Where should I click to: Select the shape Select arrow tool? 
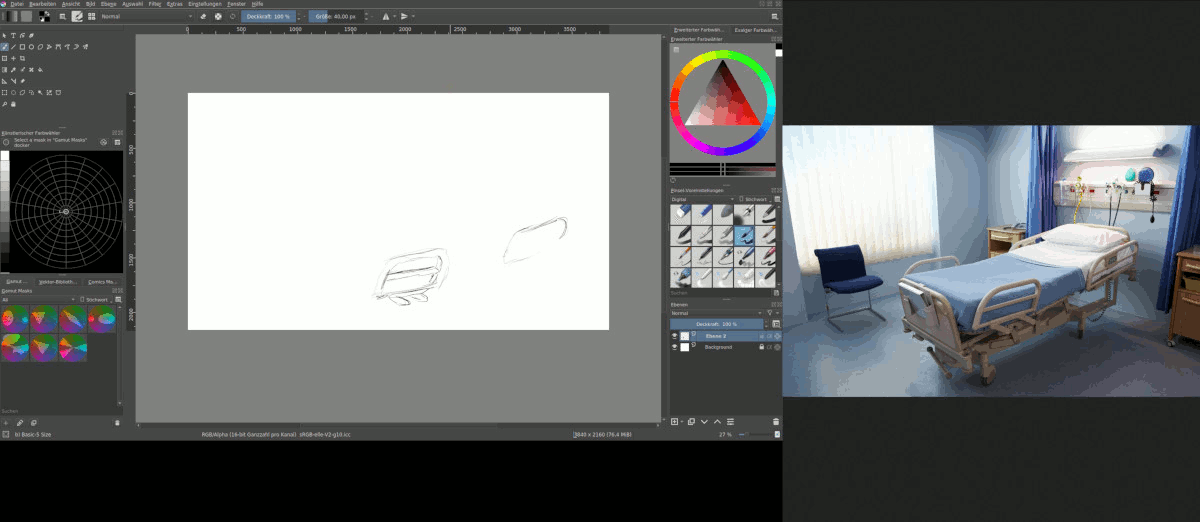4,35
